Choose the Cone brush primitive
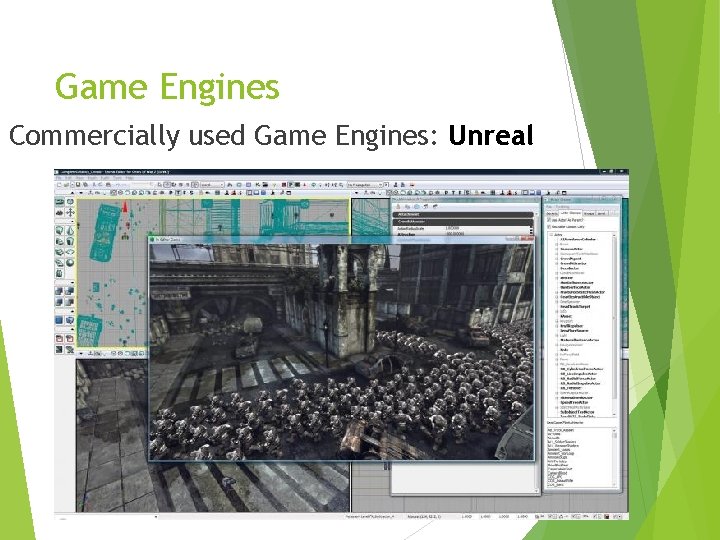Image resolution: width=720 pixels, height=540 pixels. (70, 230)
